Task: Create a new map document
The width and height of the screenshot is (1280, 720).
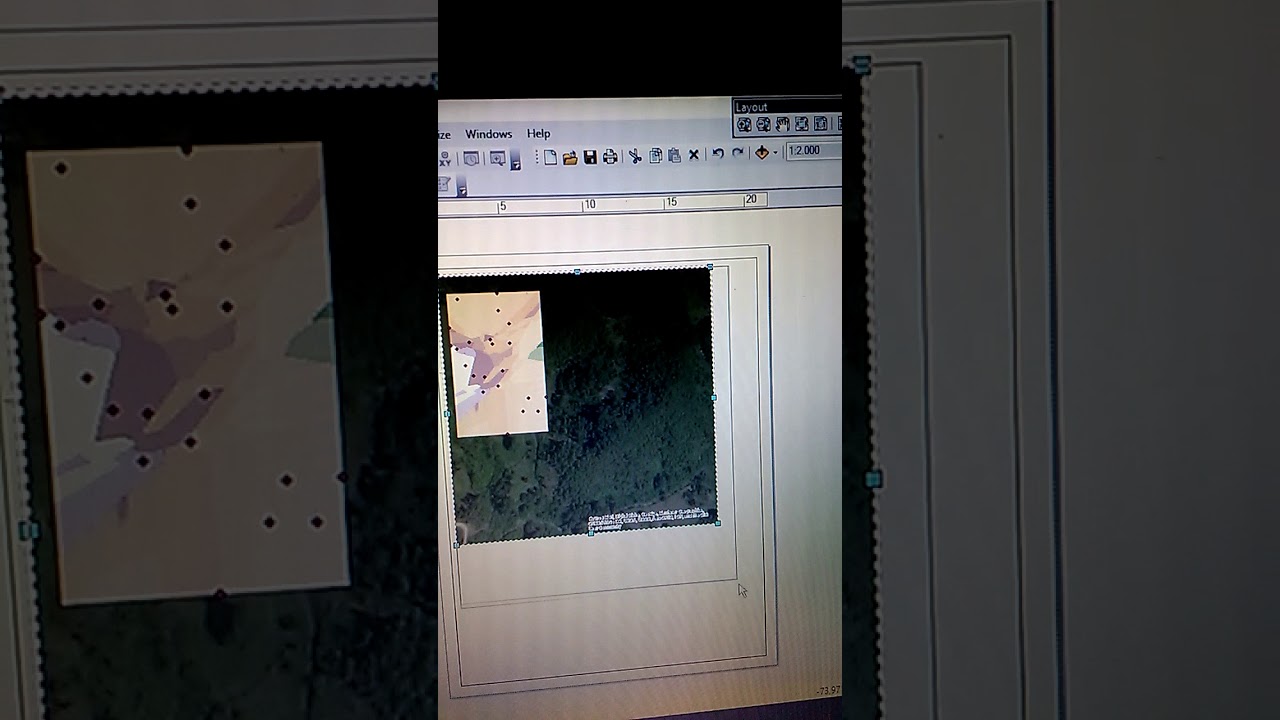Action: coord(550,156)
